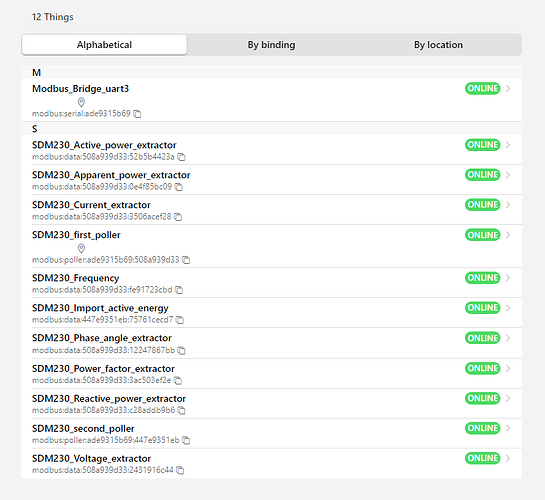Click UID text modbus:serial:ade9315b69
The width and height of the screenshot is (545, 500).
point(81,114)
